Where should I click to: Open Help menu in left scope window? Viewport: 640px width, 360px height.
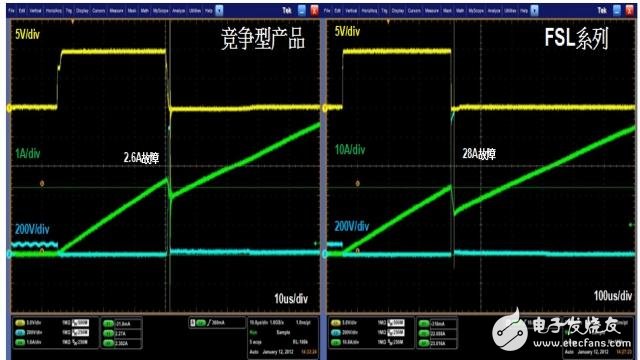pos(209,11)
